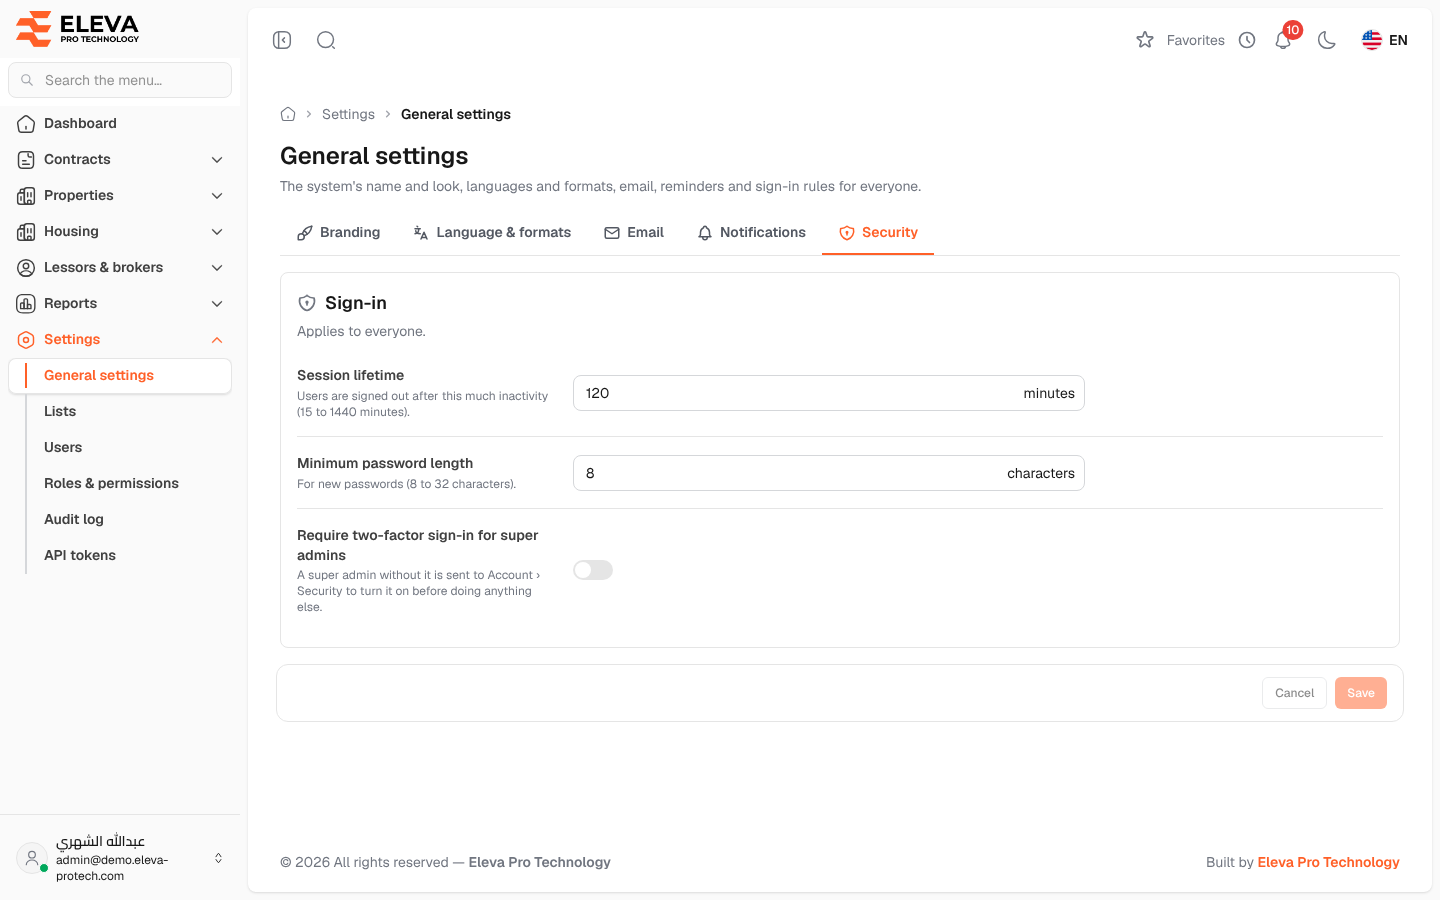Click the US flag language icon
Viewport: 1440px width, 900px height.
pyautogui.click(x=1372, y=40)
